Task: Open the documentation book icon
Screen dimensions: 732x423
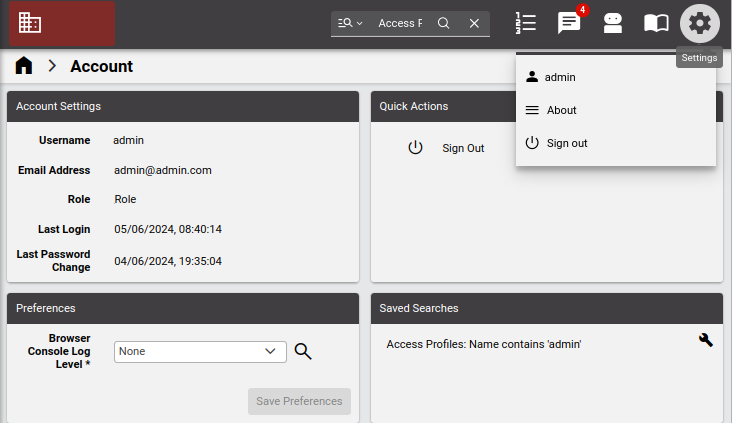Action: coord(656,23)
